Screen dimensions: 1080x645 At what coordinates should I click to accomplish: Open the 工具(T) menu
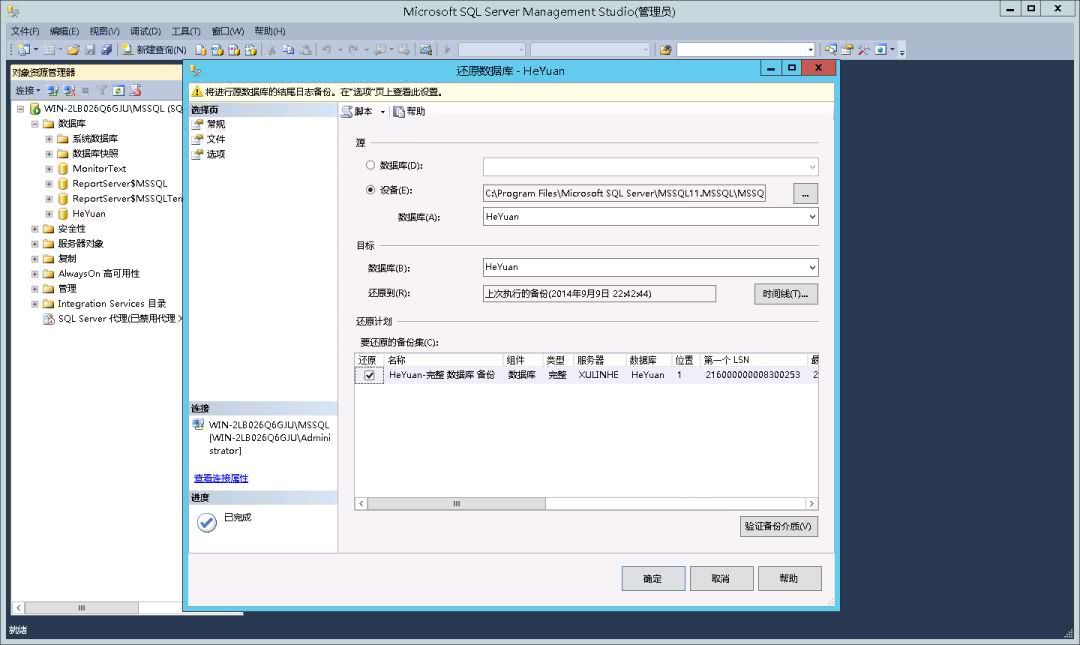pos(186,31)
